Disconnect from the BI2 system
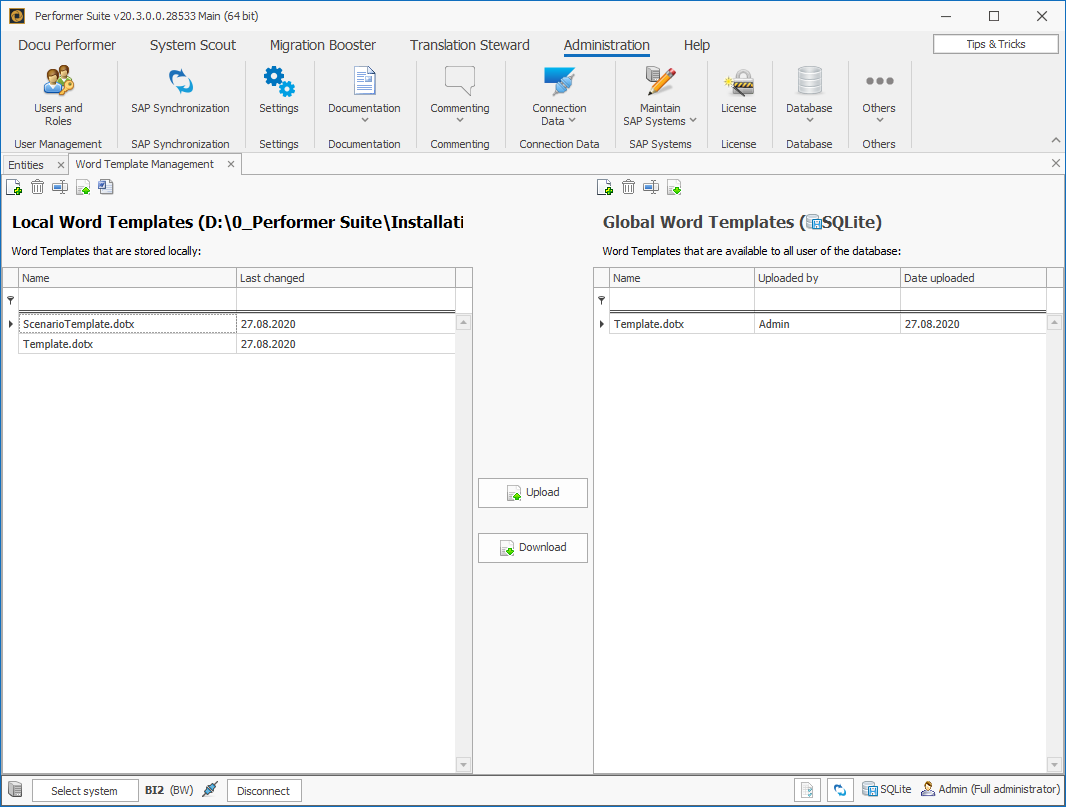This screenshot has height=807, width=1066. [264, 790]
